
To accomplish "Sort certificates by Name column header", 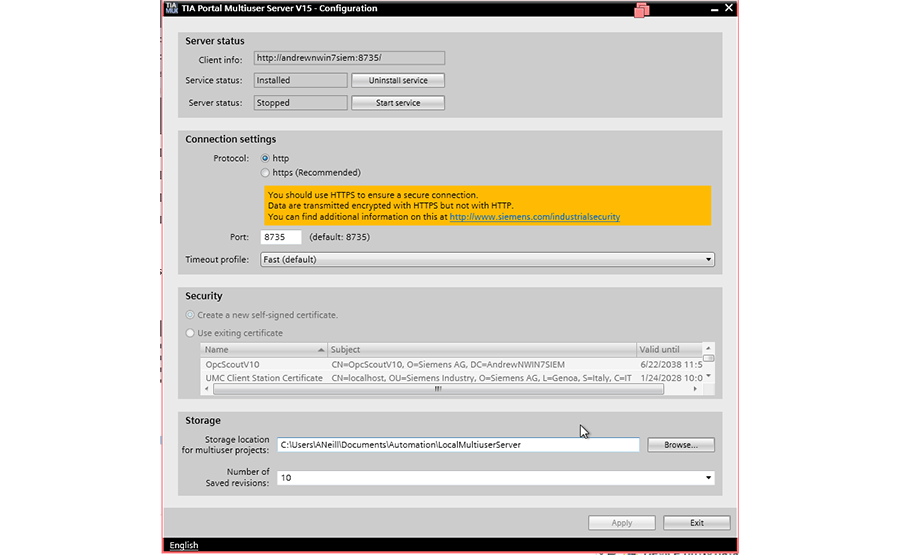I will [264, 350].
